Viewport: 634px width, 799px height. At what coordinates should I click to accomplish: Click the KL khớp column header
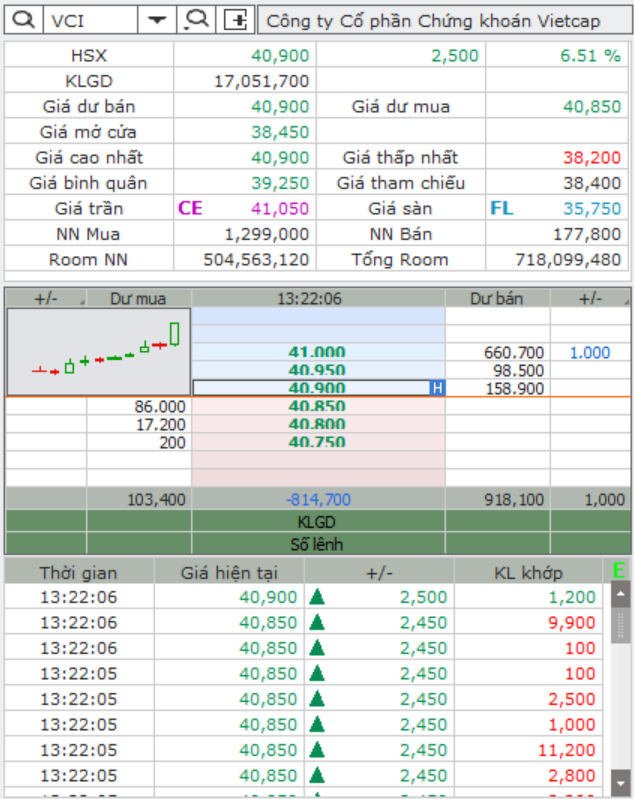[529, 573]
